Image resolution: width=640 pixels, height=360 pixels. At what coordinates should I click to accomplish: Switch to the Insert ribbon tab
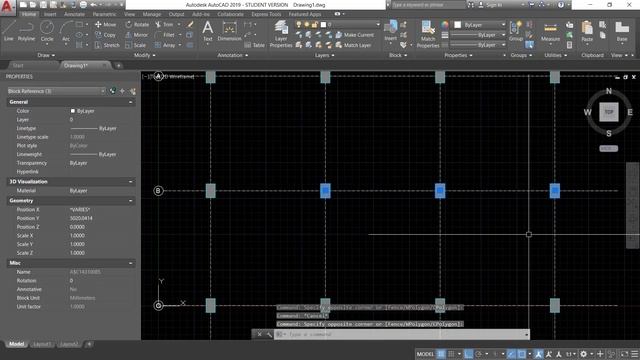[x=50, y=14]
